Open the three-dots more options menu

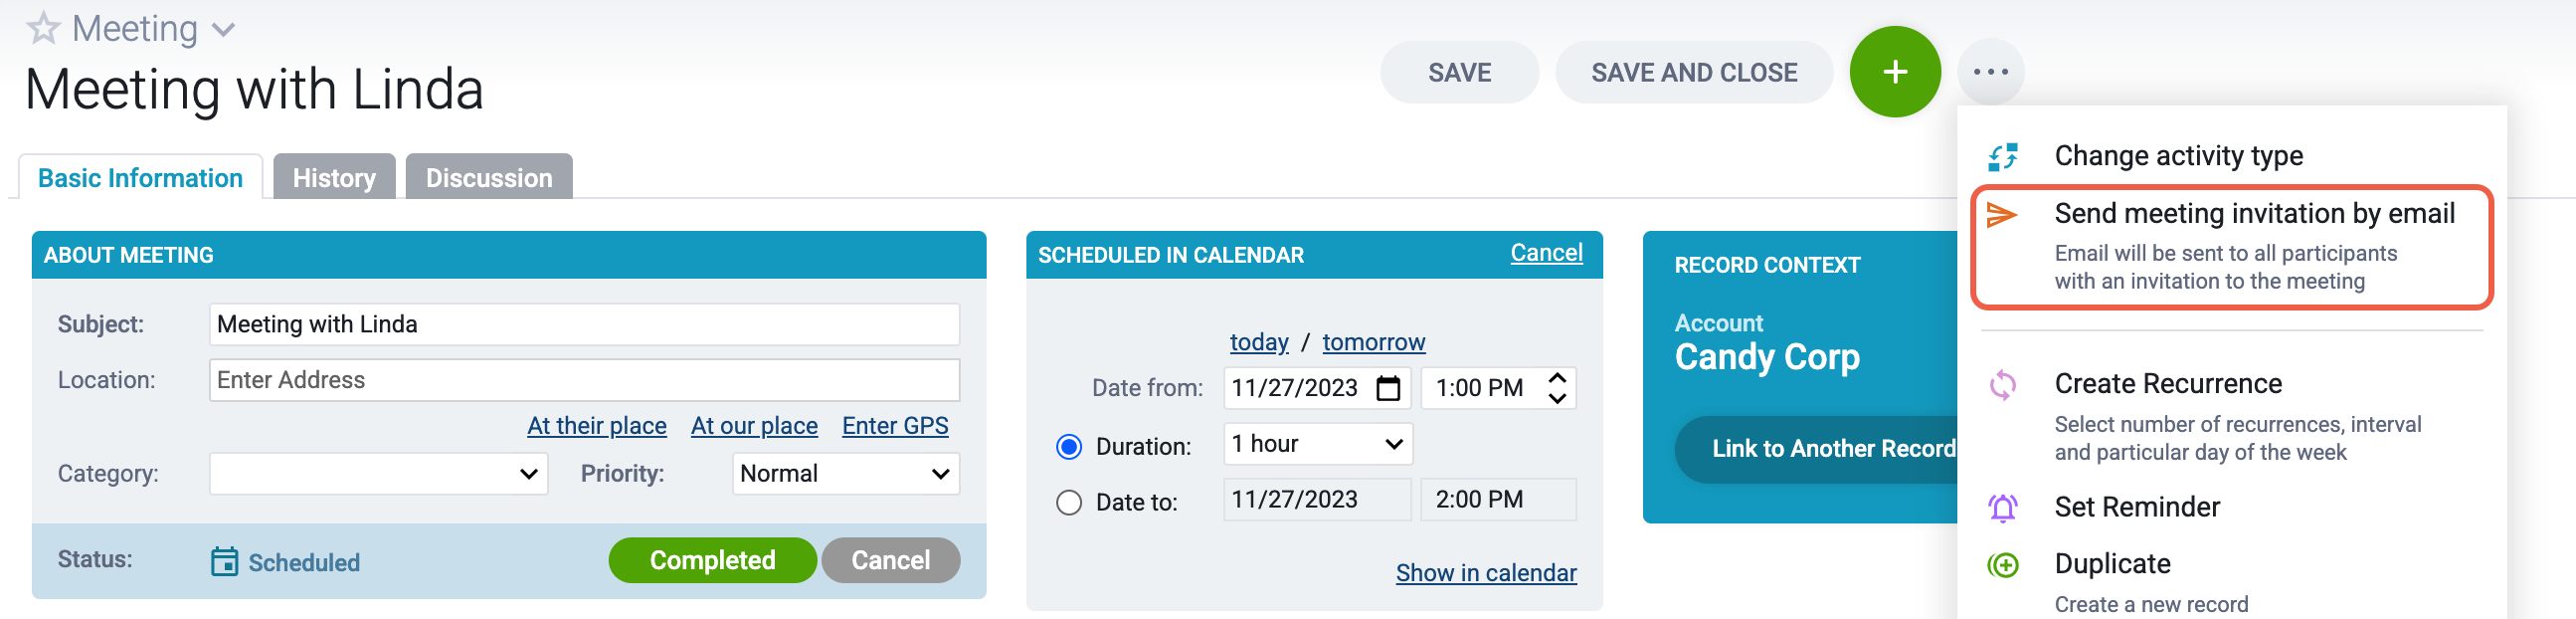point(1990,72)
